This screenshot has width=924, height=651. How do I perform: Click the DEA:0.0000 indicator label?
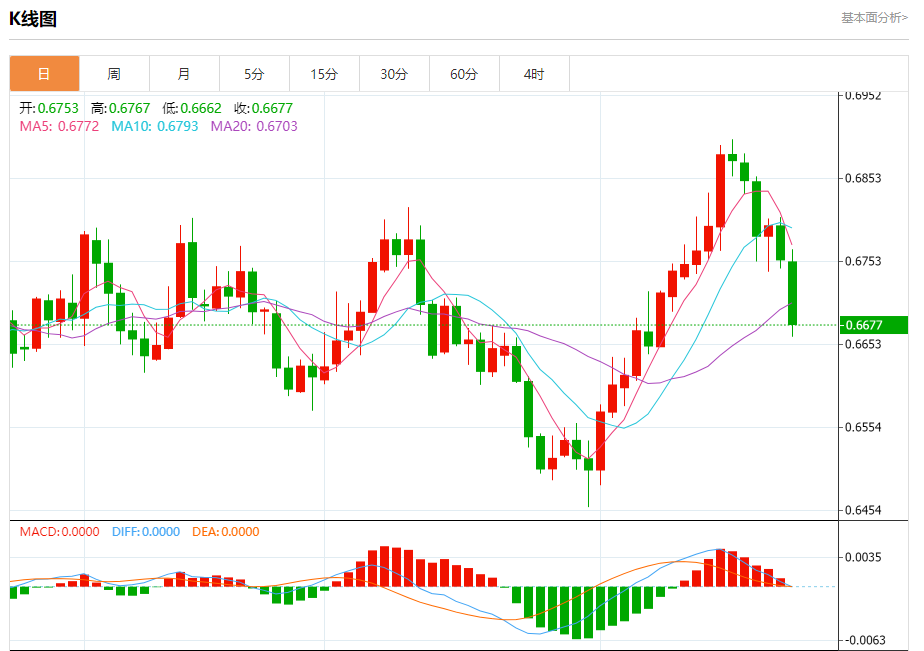point(226,531)
